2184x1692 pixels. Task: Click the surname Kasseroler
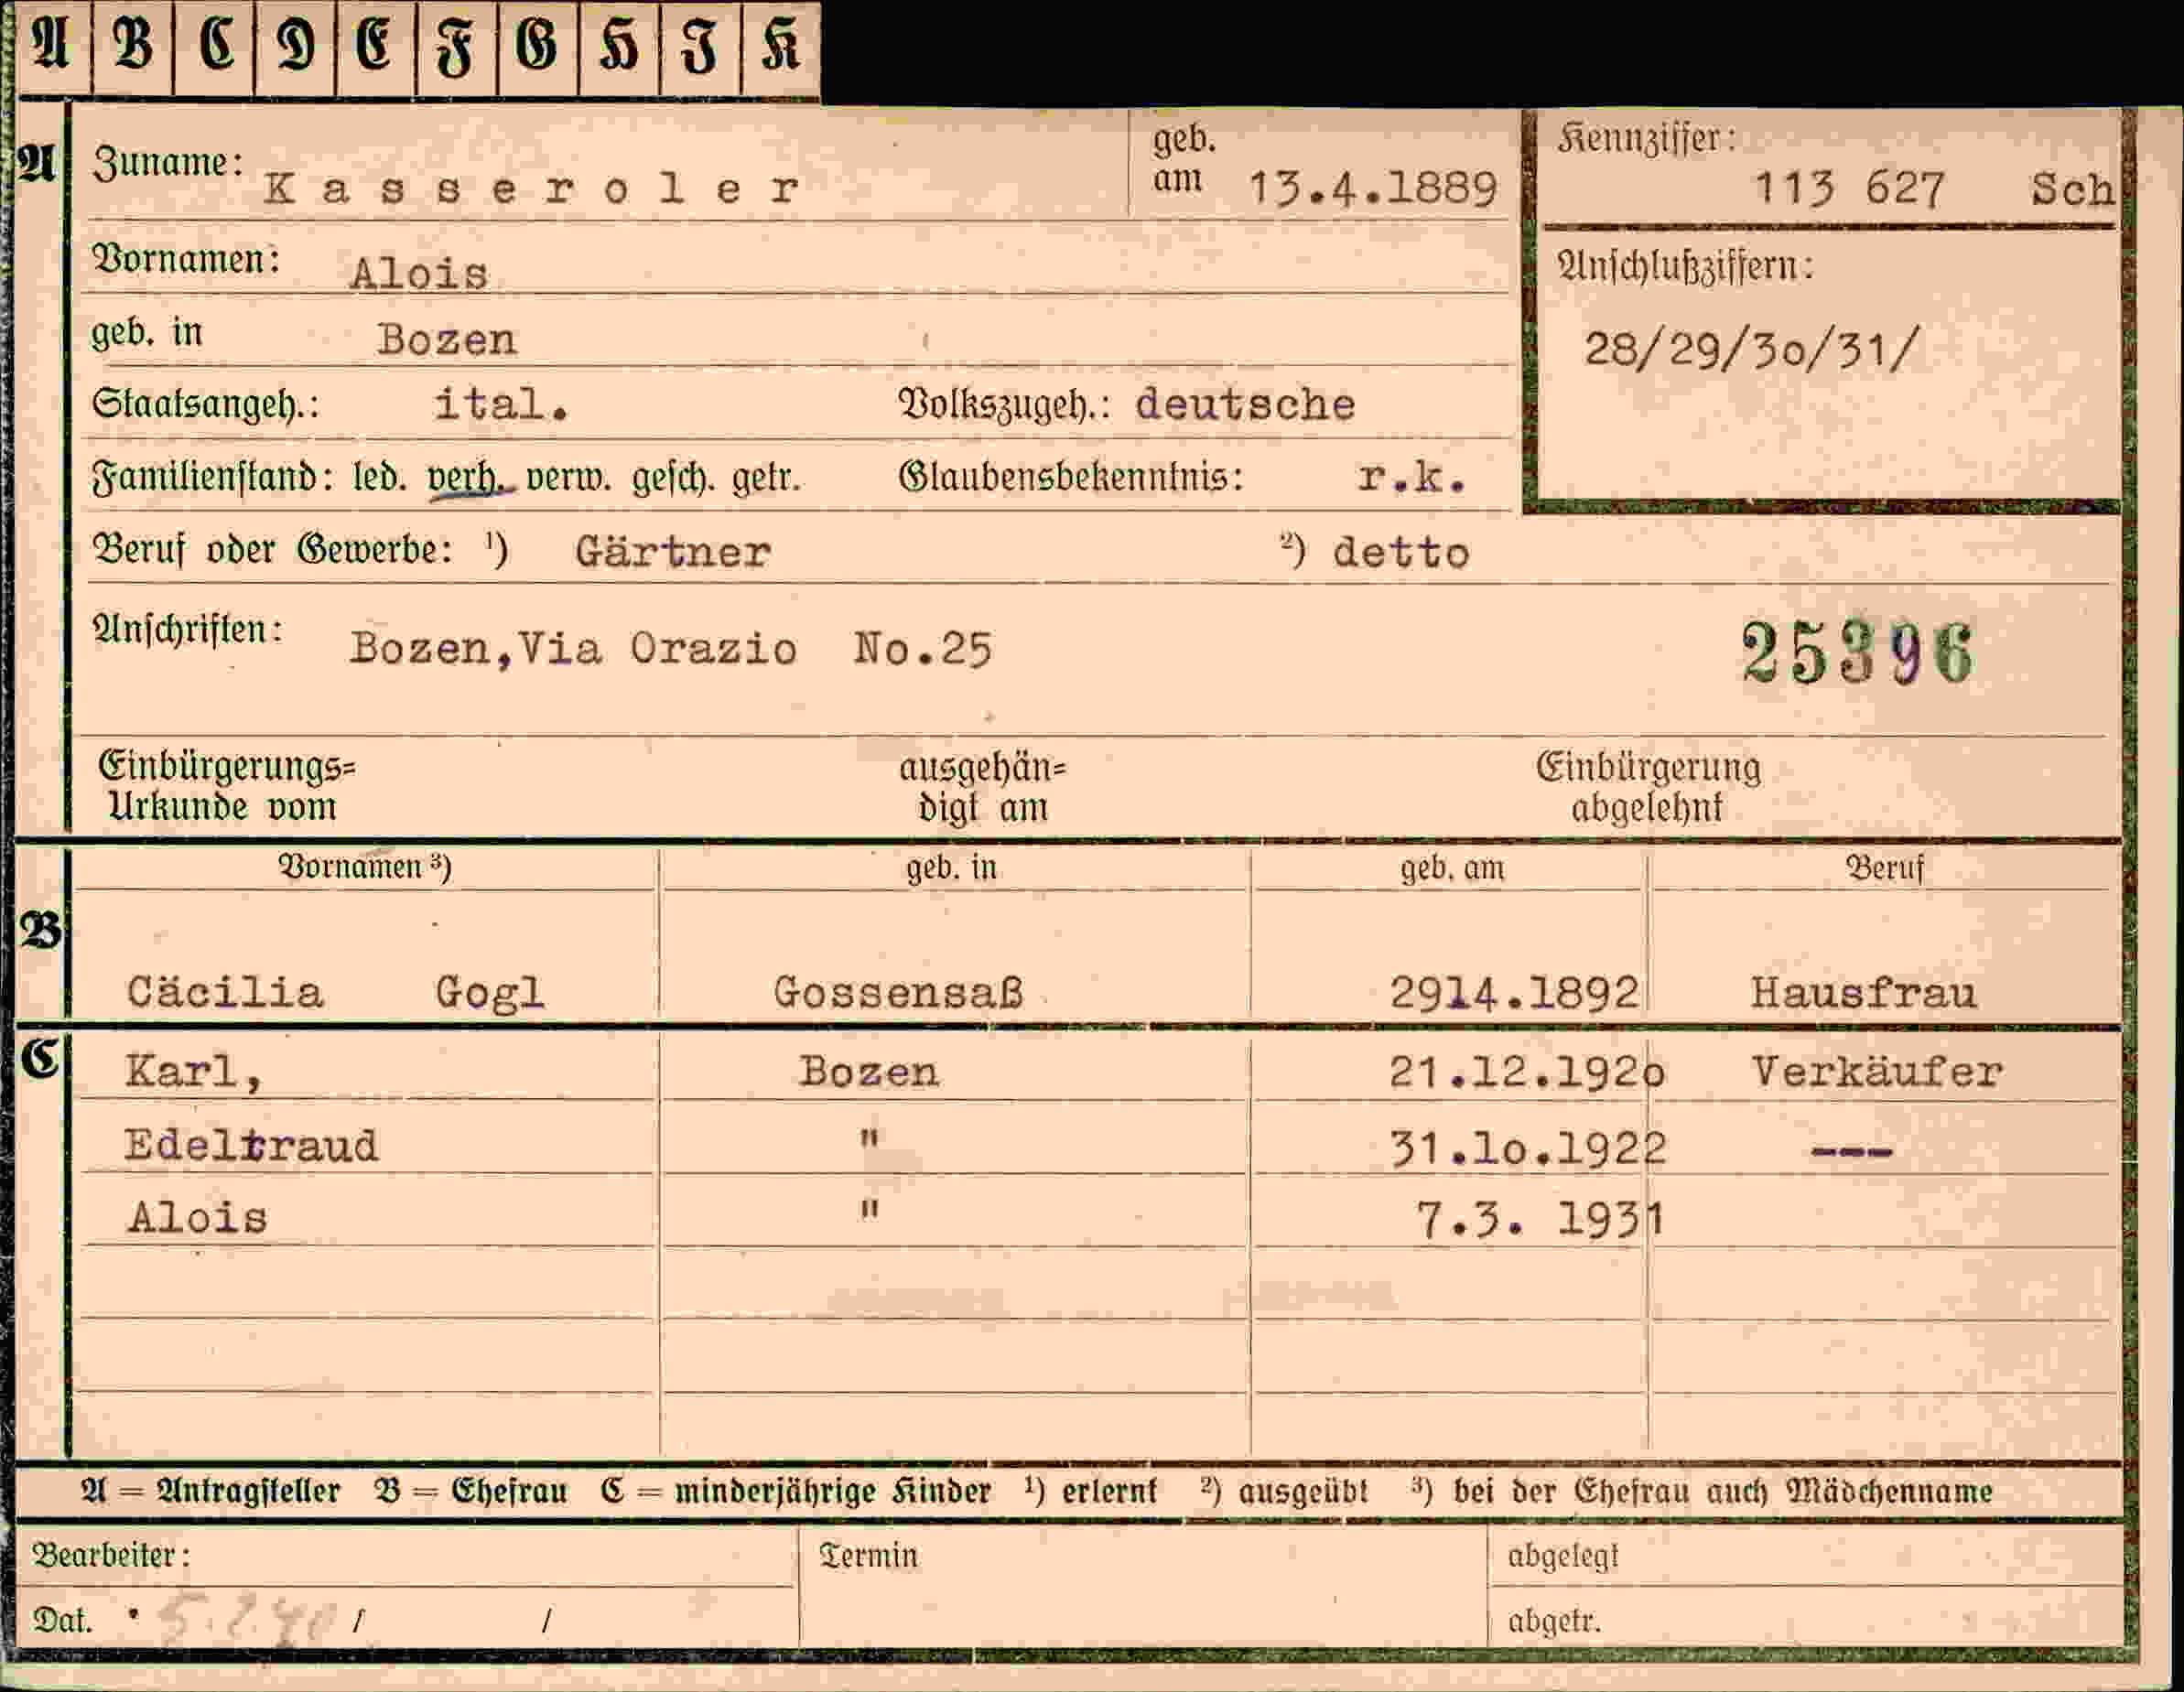(531, 188)
